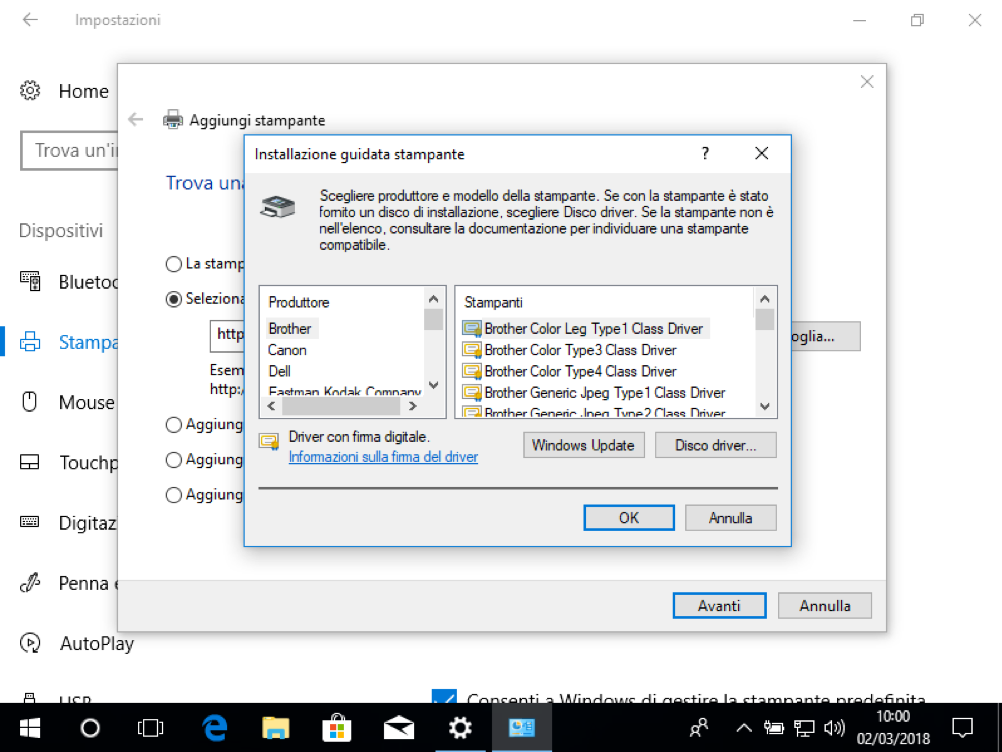The height and width of the screenshot is (752, 1002).
Task: Click Avanti in Aggiungi stampante window
Action: 719,606
